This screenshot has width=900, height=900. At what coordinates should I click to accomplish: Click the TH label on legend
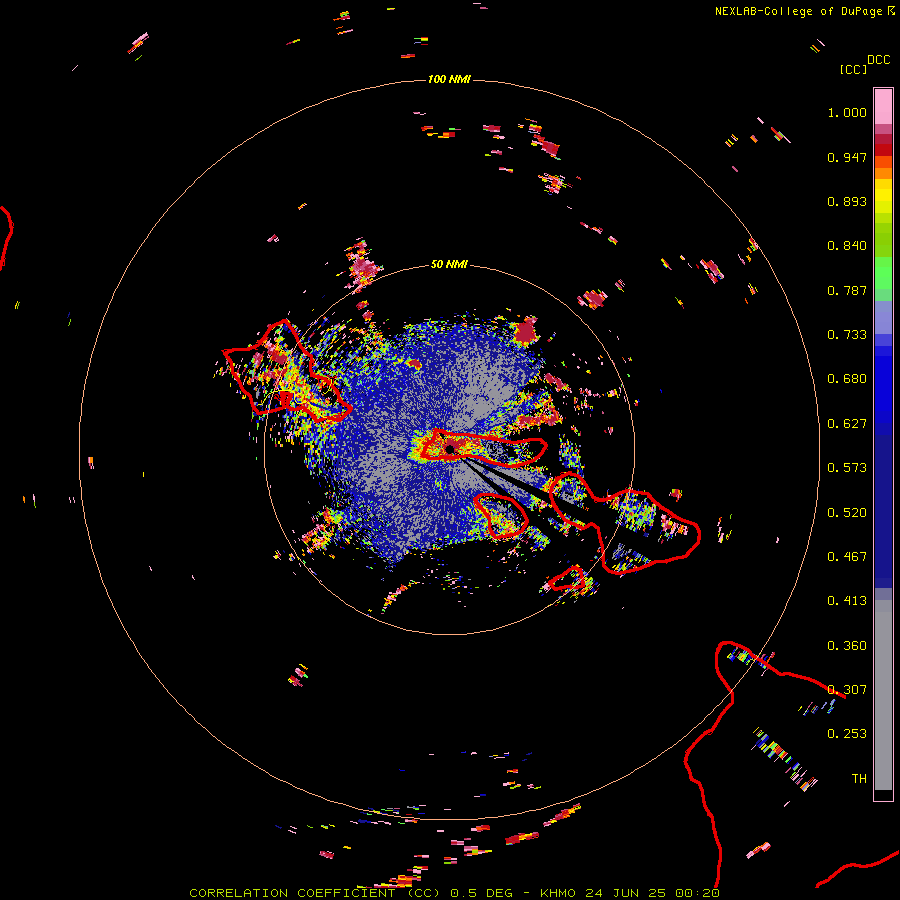859,779
